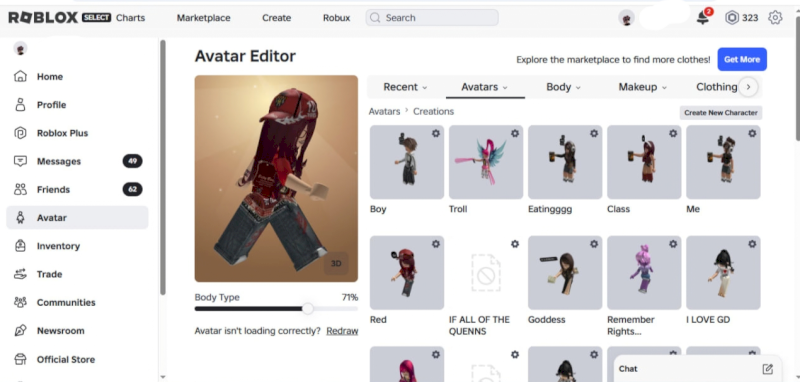Click the Body Type slider handle
The image size is (800, 382).
click(x=308, y=309)
